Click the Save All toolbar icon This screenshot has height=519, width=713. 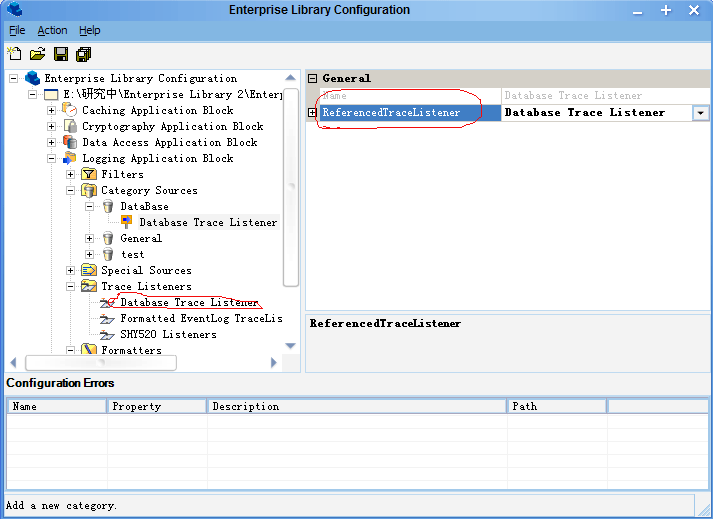(84, 54)
